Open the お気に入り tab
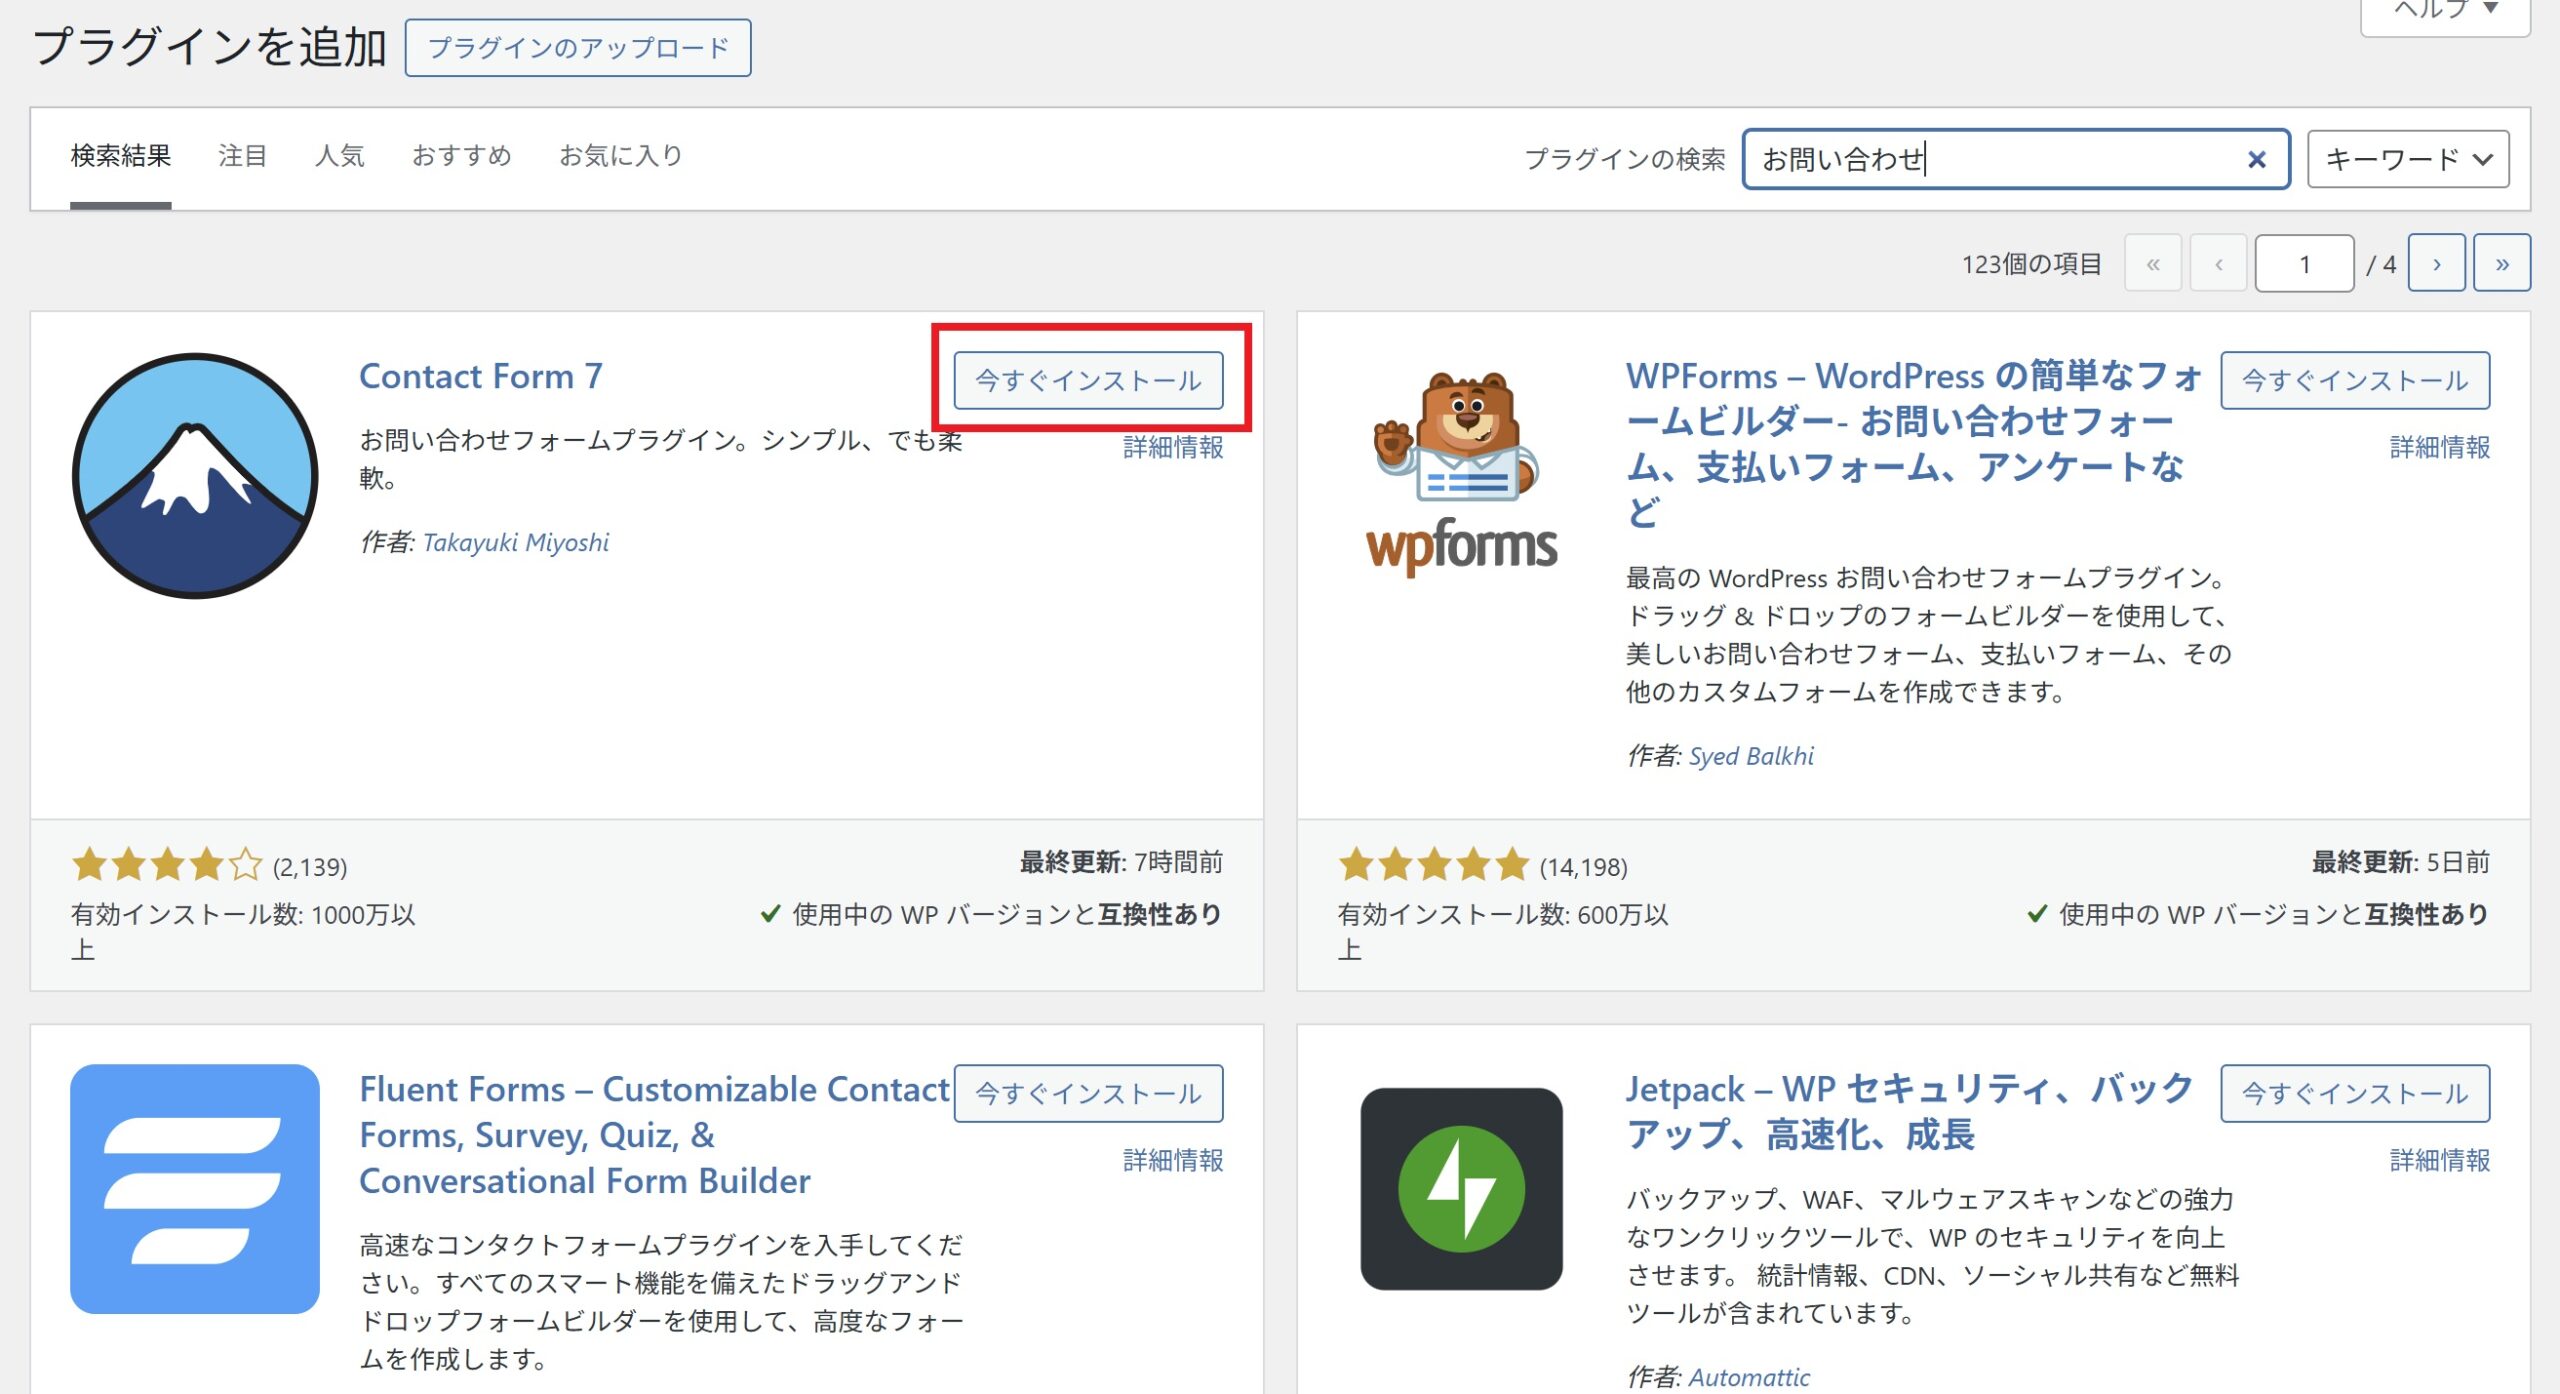2560x1394 pixels. pyautogui.click(x=620, y=156)
